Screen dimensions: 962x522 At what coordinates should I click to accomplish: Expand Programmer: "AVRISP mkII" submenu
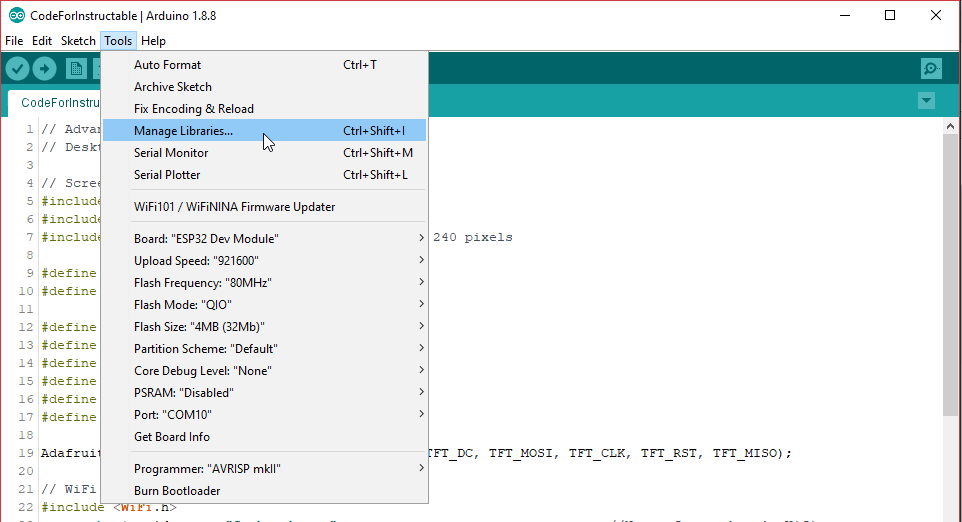coord(264,469)
